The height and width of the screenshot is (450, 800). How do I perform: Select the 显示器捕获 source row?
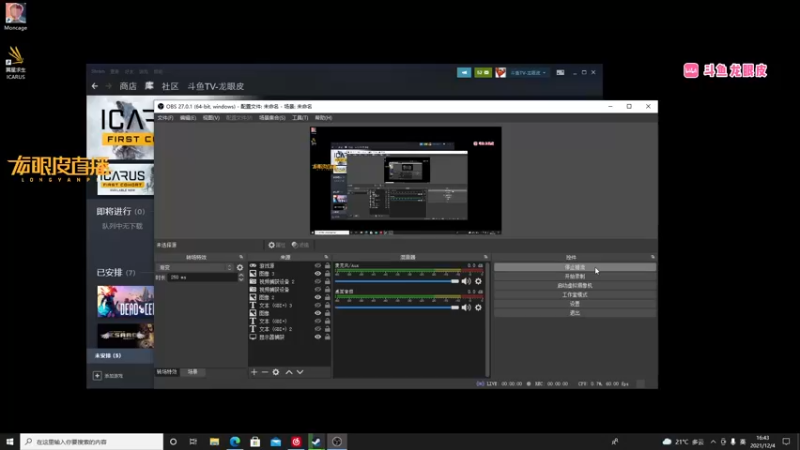[x=289, y=337]
